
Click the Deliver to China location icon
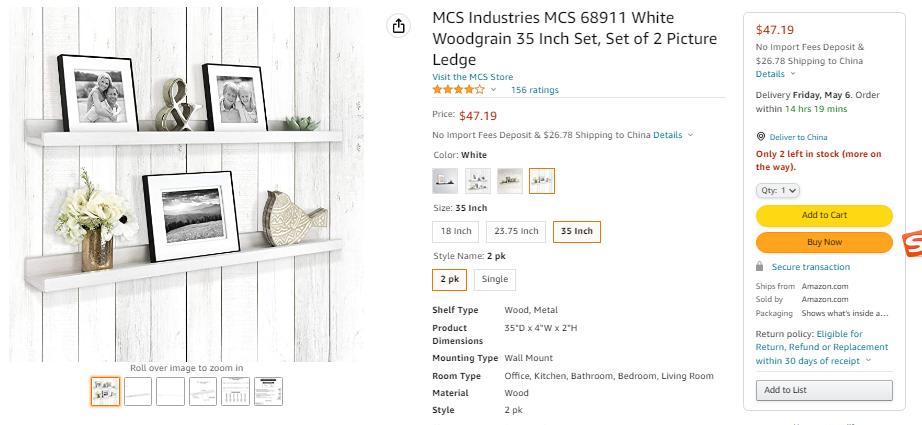pos(761,137)
